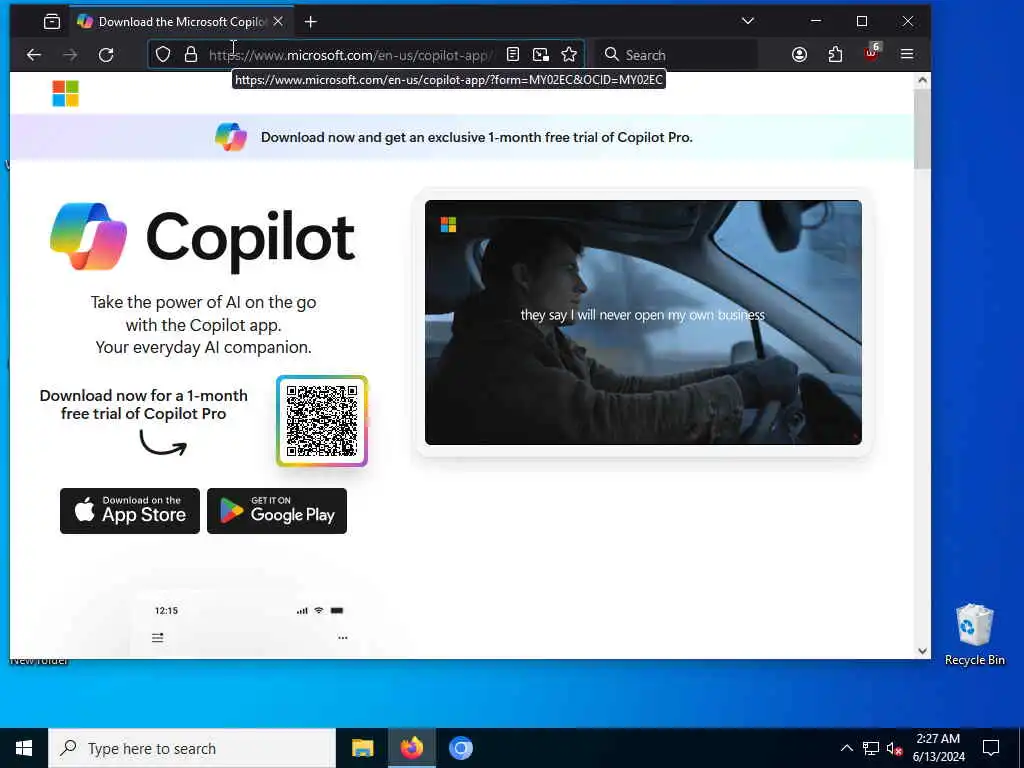Open the notification center icon
The width and height of the screenshot is (1024, 768).
tap(991, 748)
